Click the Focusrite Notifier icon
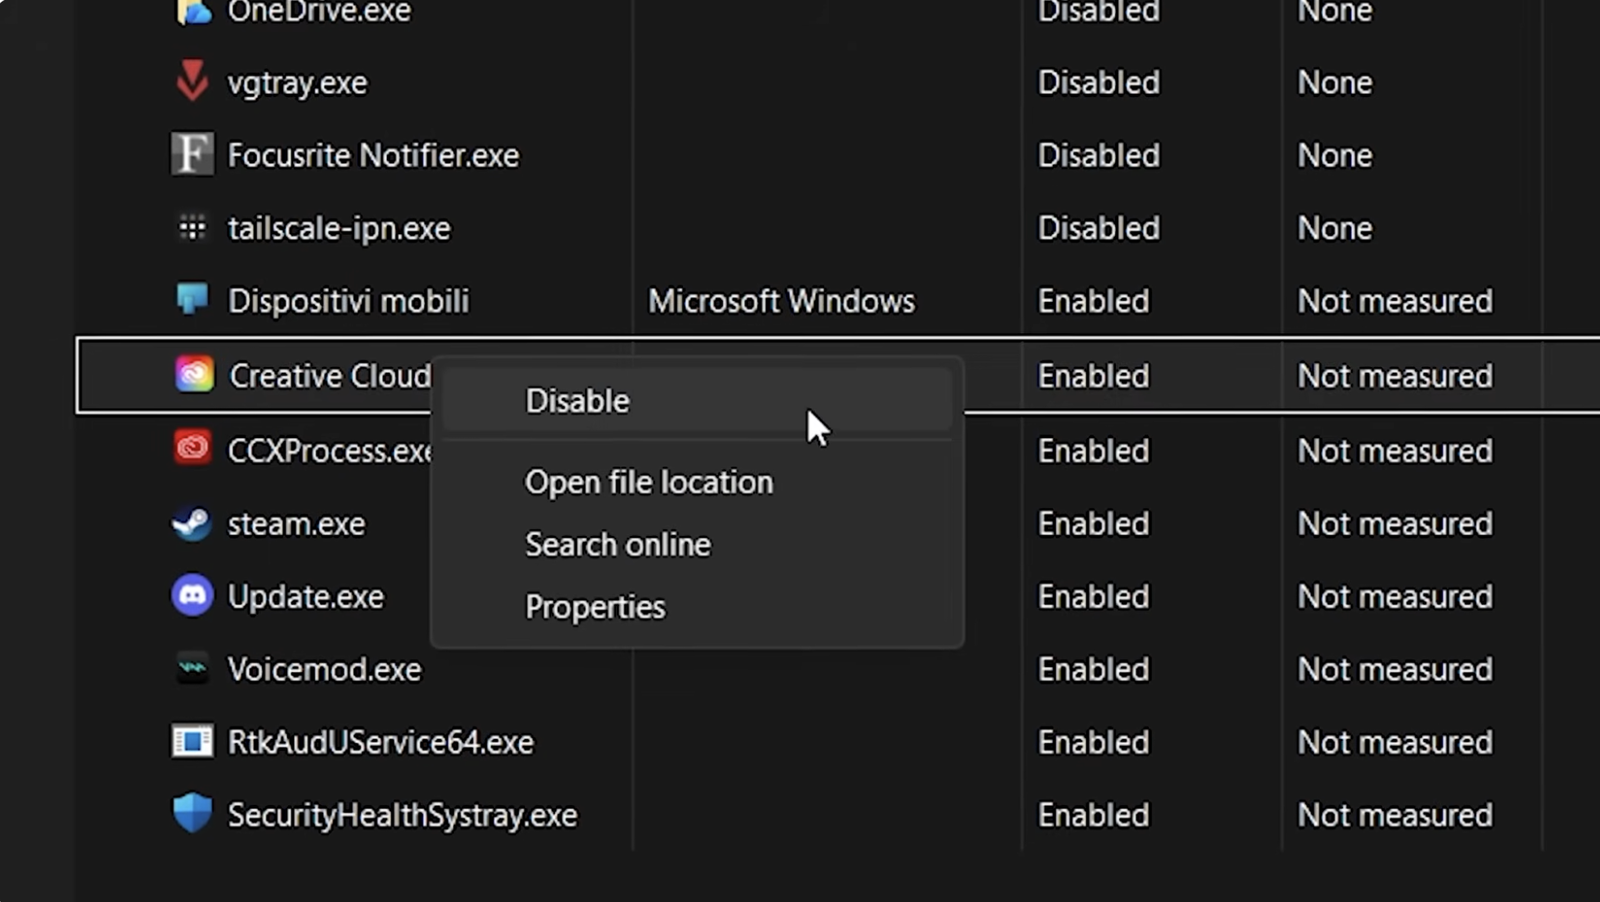This screenshot has width=1600, height=902. (x=192, y=155)
